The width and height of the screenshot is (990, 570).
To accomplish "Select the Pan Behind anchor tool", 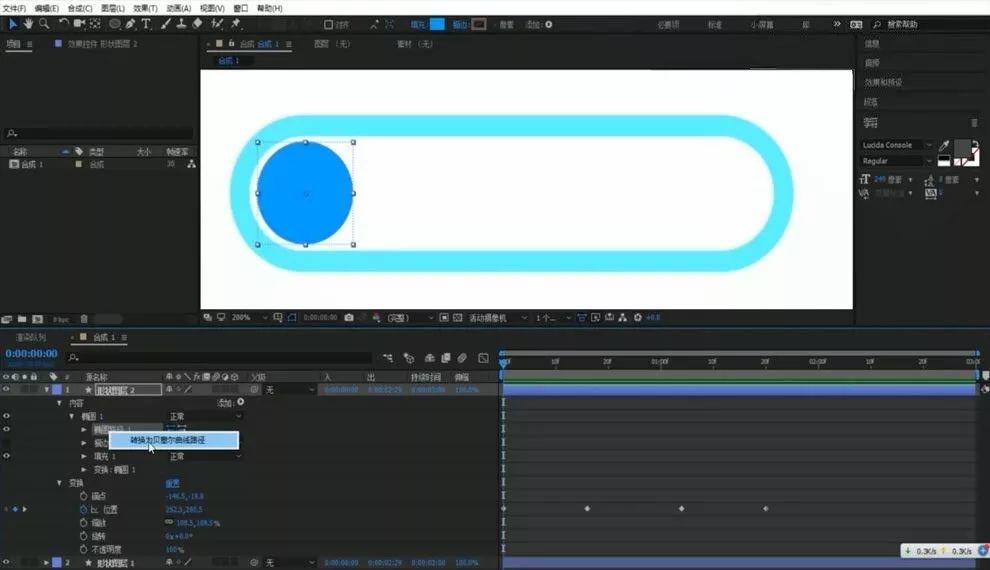I will click(95, 24).
